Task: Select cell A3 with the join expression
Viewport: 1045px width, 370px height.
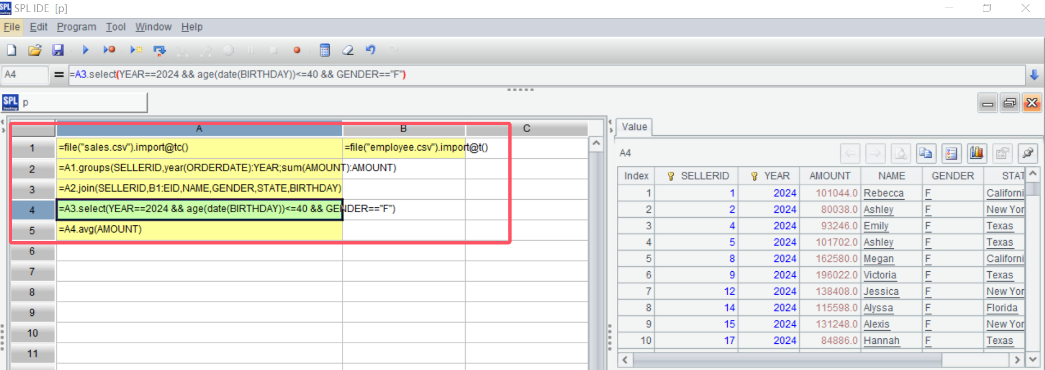Action: (x=199, y=189)
